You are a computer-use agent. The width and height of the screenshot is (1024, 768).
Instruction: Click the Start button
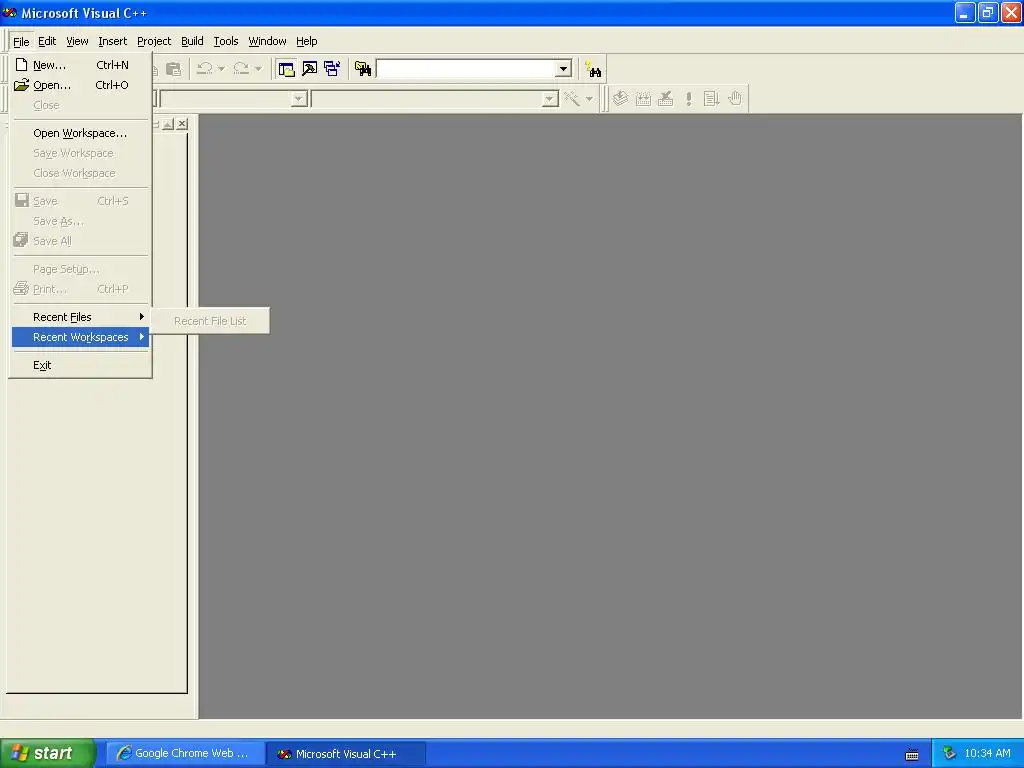tap(48, 753)
